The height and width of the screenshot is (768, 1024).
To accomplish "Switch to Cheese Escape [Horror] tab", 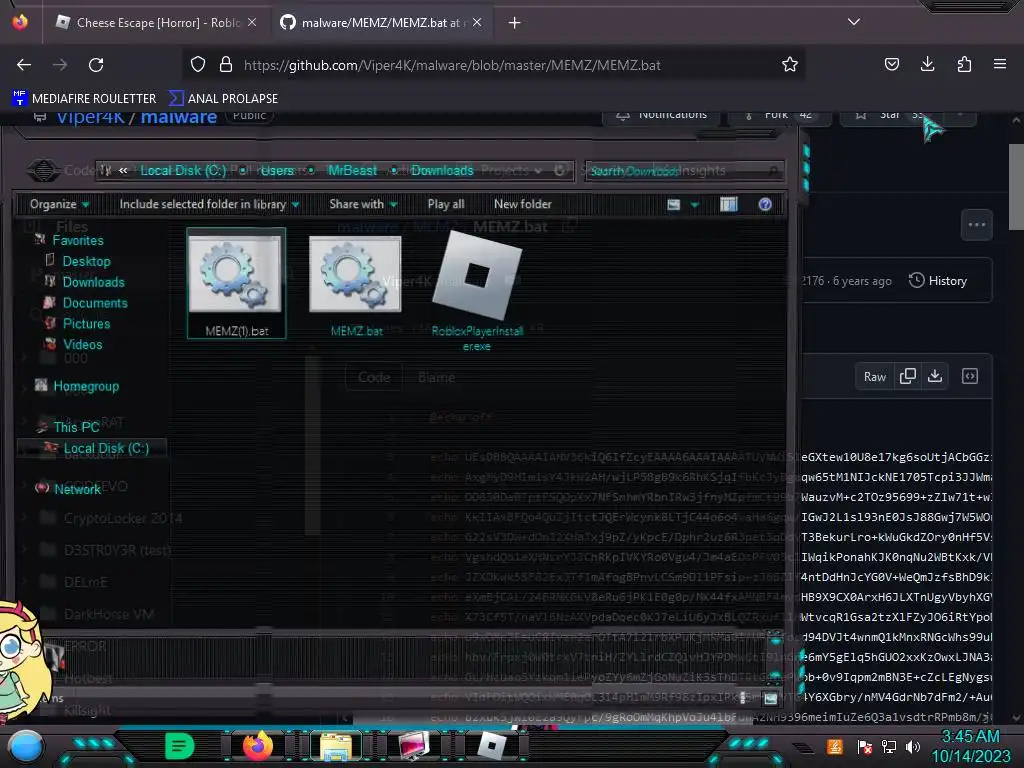I will coord(157,23).
